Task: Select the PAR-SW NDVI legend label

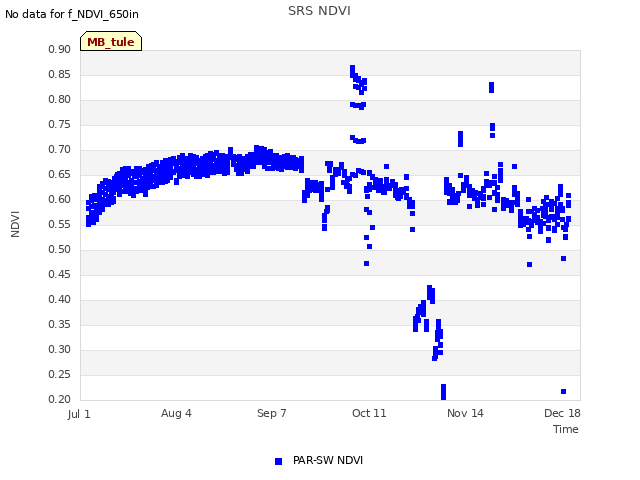Action: point(328,460)
